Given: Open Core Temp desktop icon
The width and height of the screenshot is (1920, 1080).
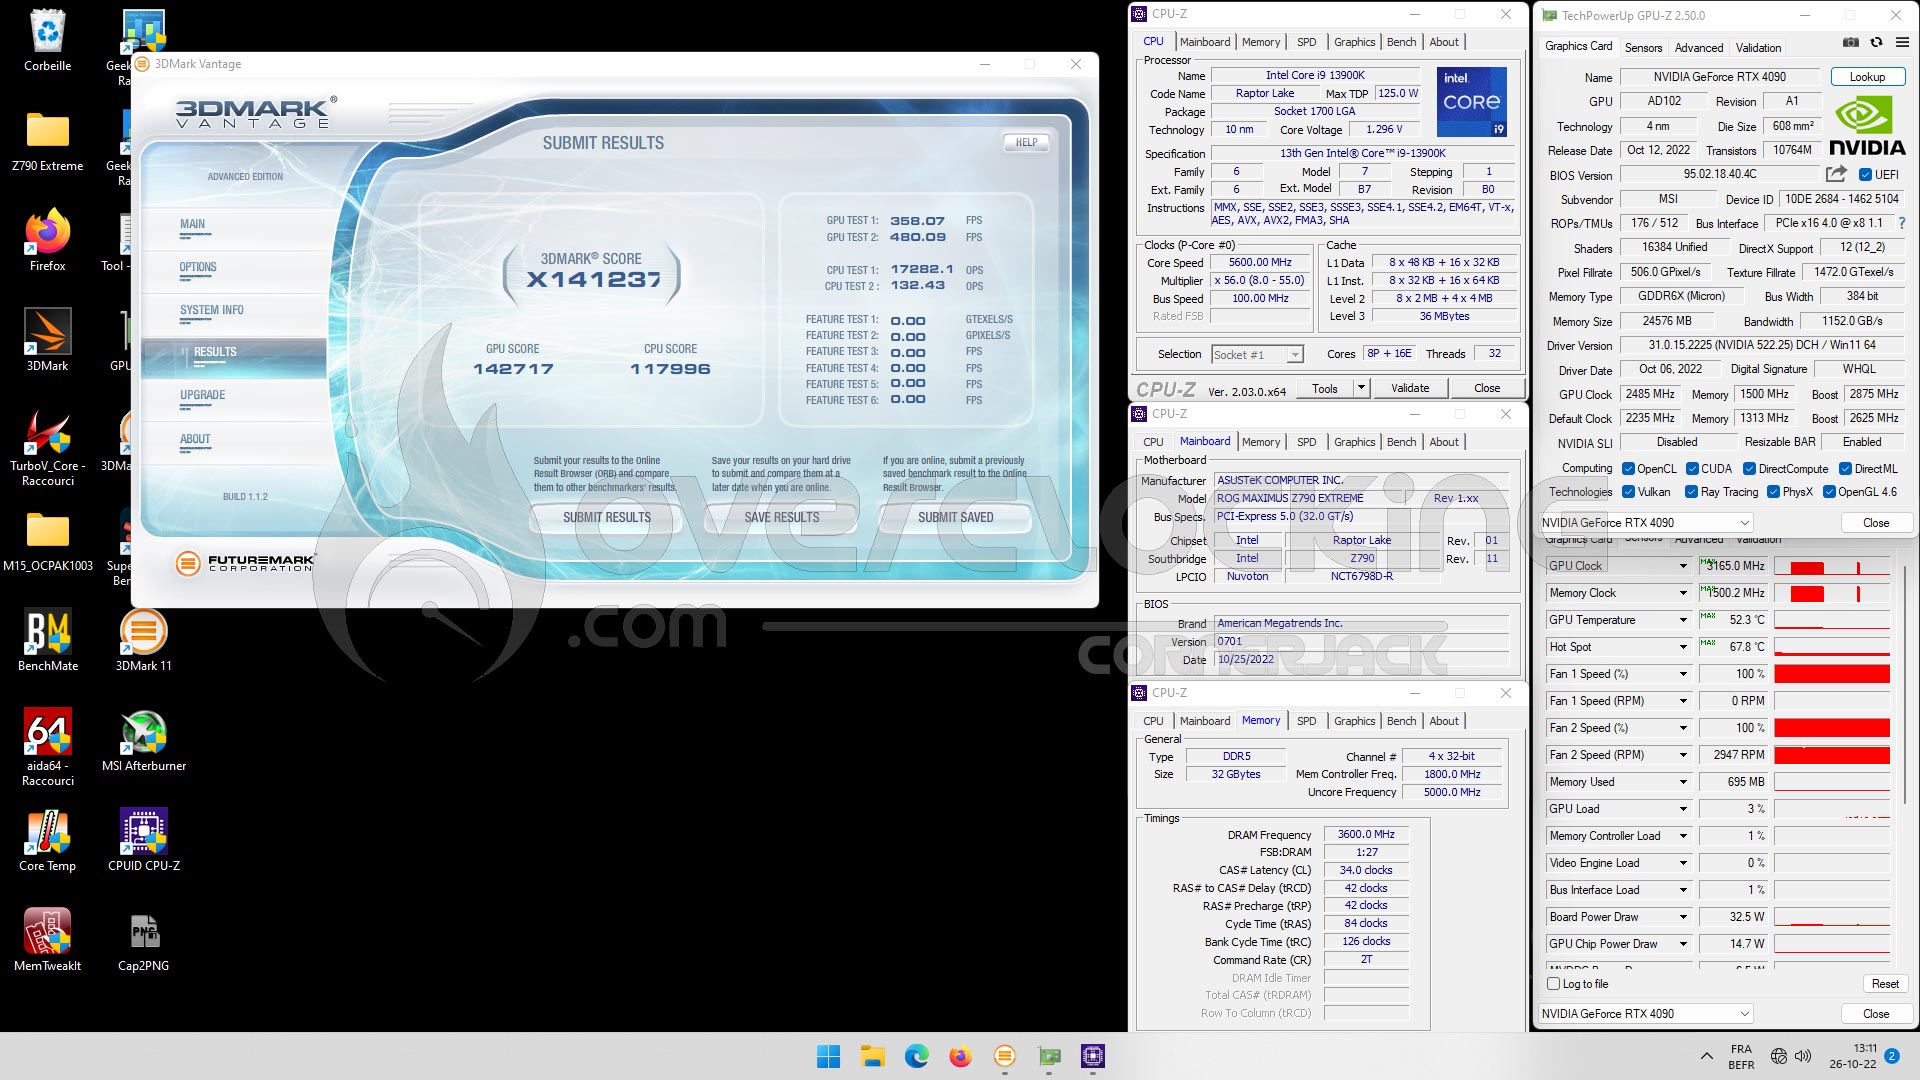Looking at the screenshot, I should (47, 841).
